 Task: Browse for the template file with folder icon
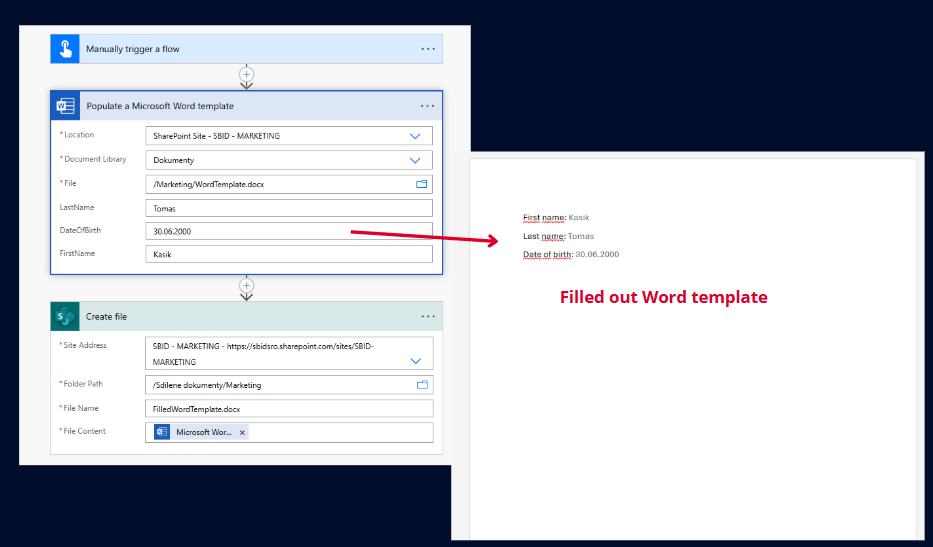(421, 184)
